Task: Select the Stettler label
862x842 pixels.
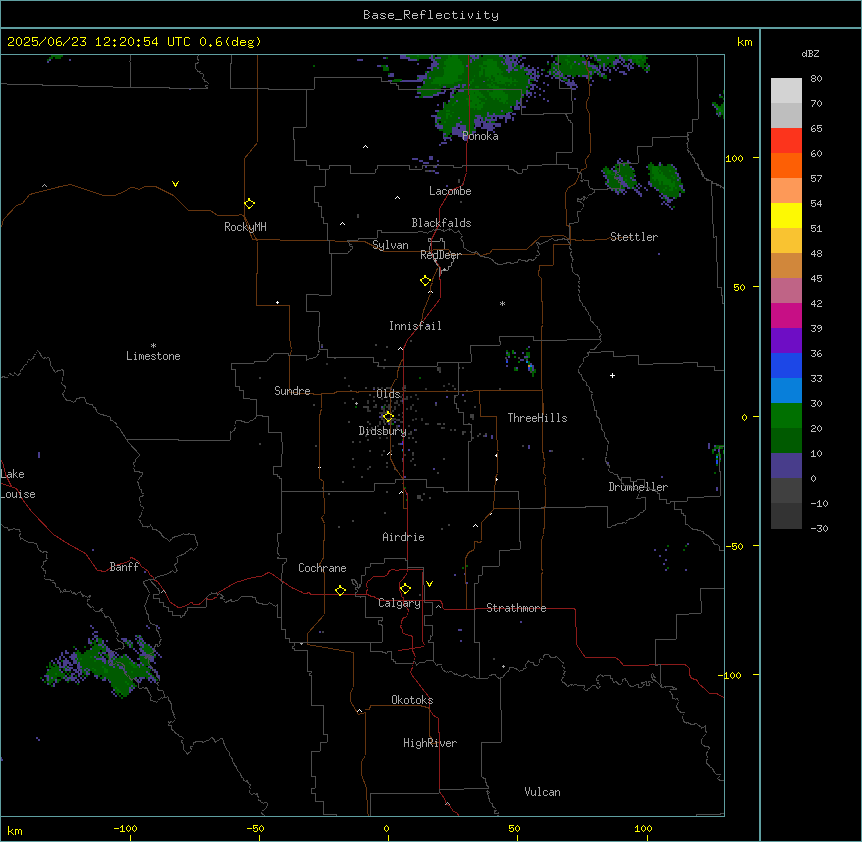Action: (x=634, y=237)
